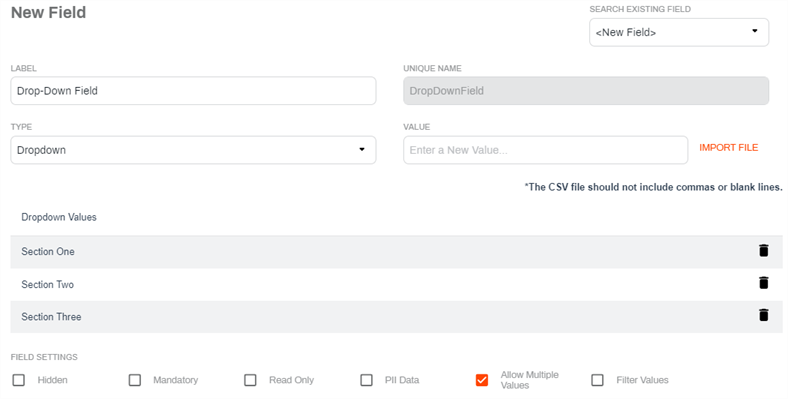Enable the Read Only checkbox

pos(250,380)
